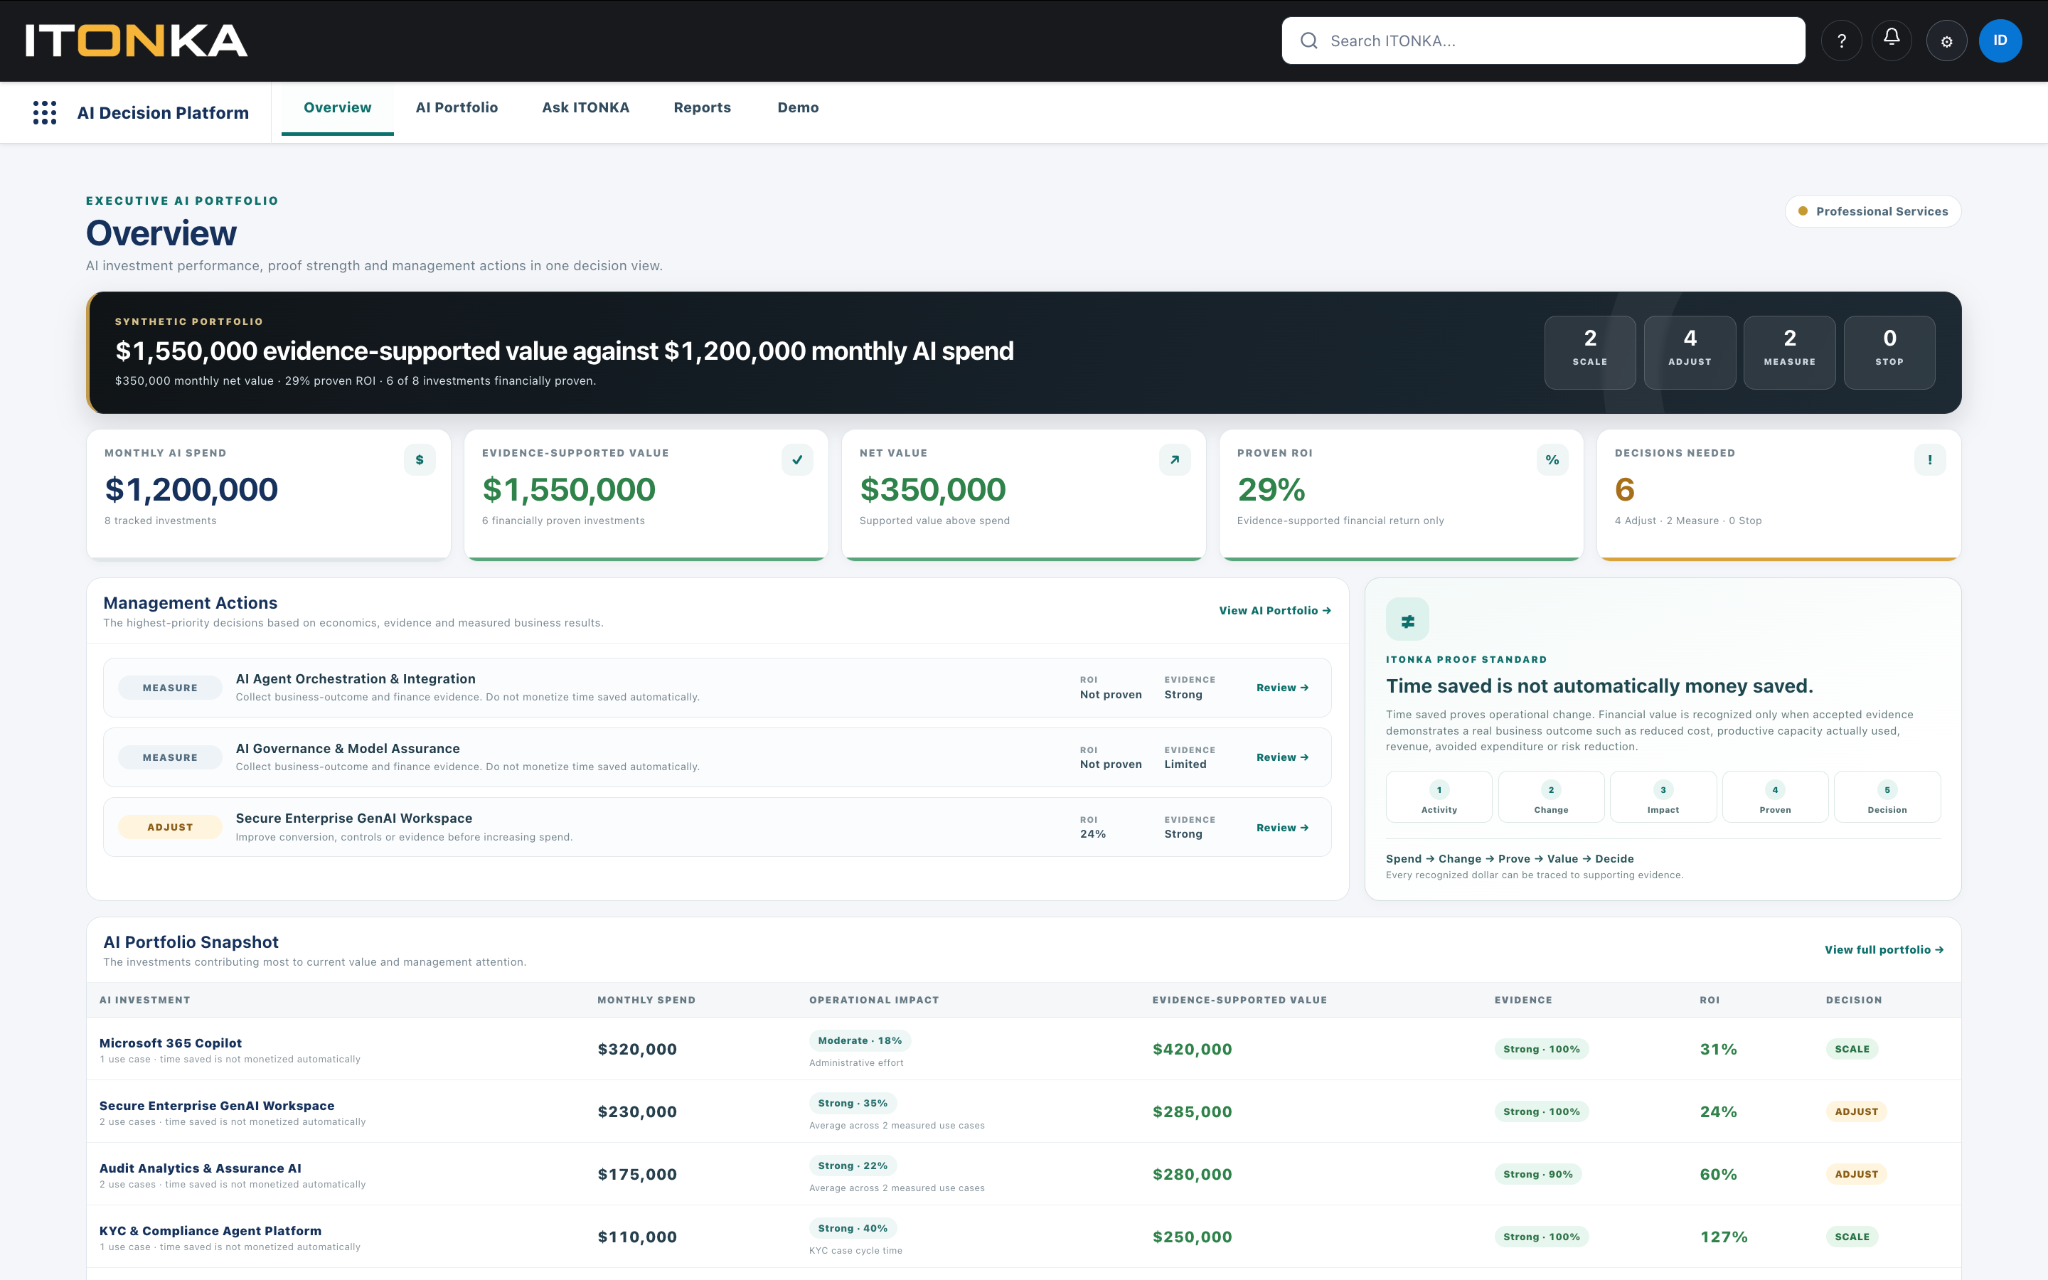Click the Stop count tile
Screen dimensions: 2048x1280
point(1890,352)
